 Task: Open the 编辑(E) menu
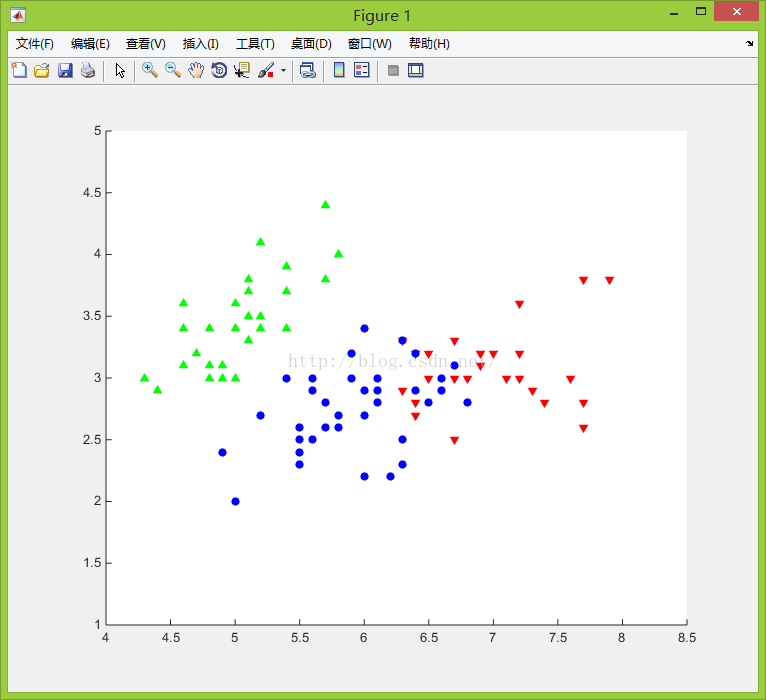click(x=90, y=44)
